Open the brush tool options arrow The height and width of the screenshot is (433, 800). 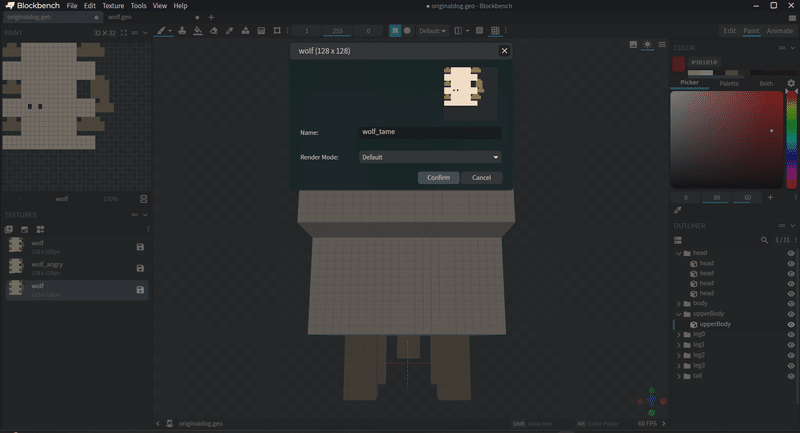[170, 31]
